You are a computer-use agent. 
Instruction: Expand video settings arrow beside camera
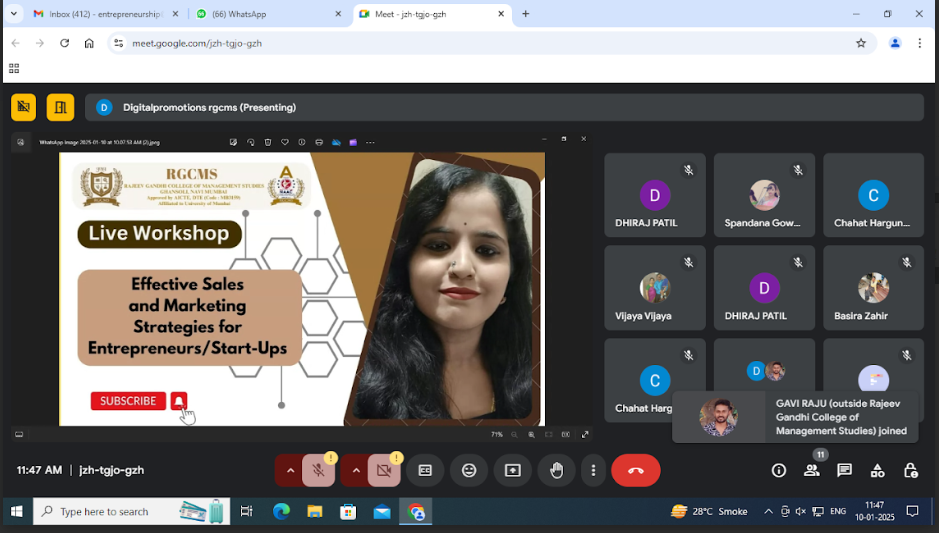(x=355, y=470)
